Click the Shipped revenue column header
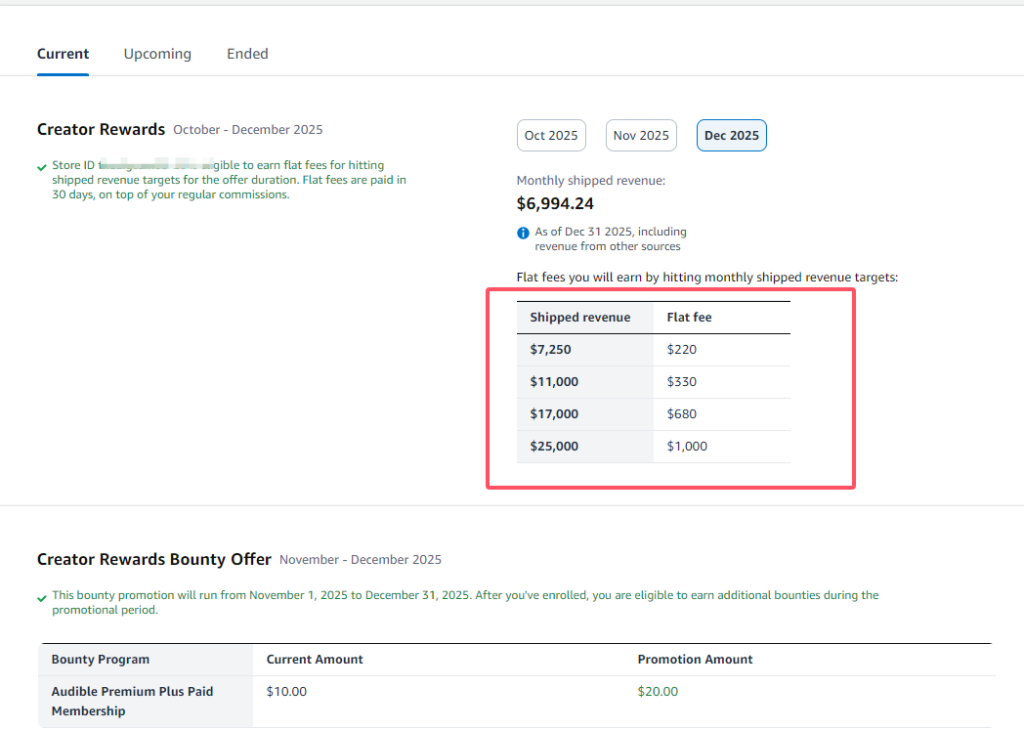The image size is (1024, 730). (580, 318)
